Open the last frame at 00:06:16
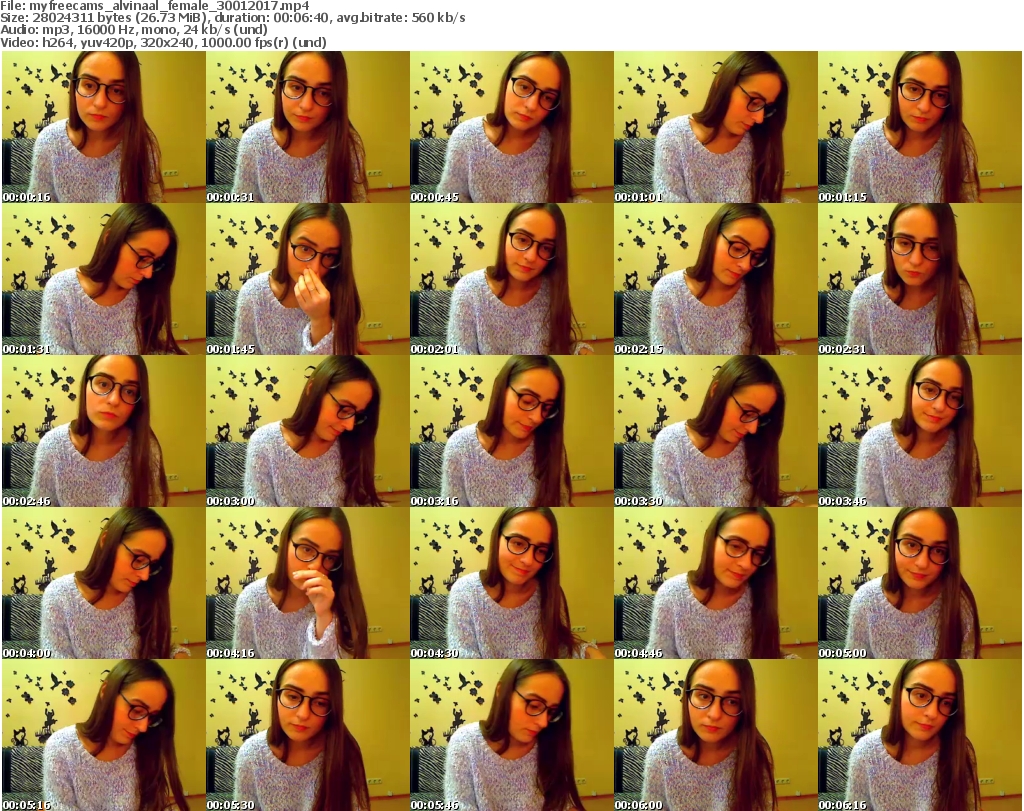The width and height of the screenshot is (1024, 811). [920, 735]
